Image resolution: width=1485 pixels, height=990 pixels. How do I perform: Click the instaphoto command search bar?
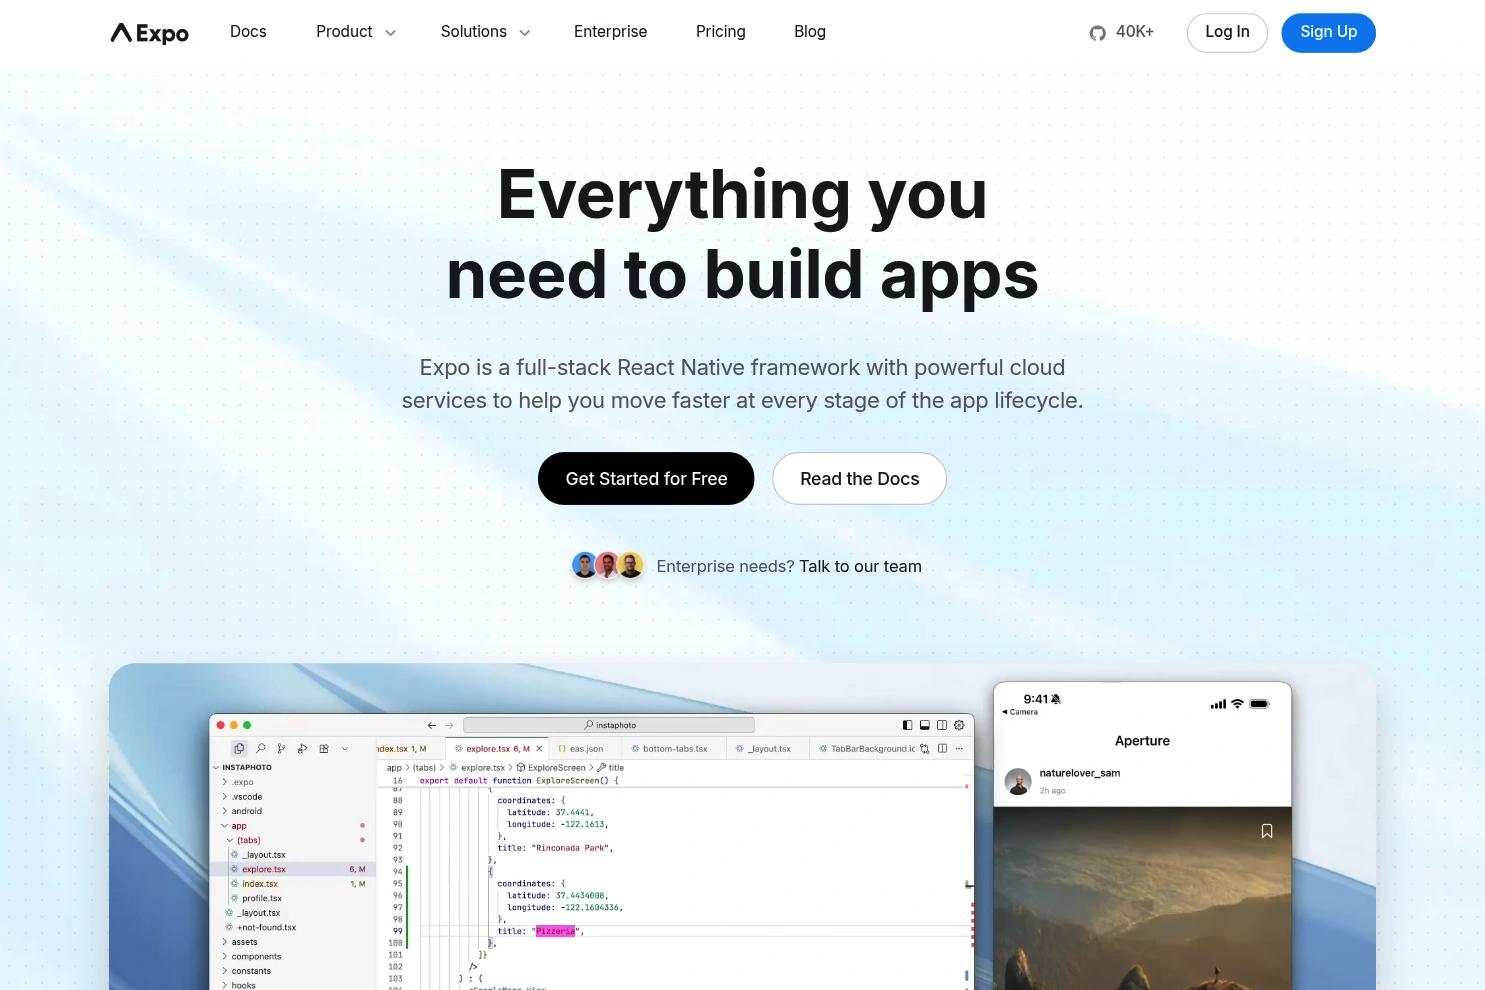point(609,725)
